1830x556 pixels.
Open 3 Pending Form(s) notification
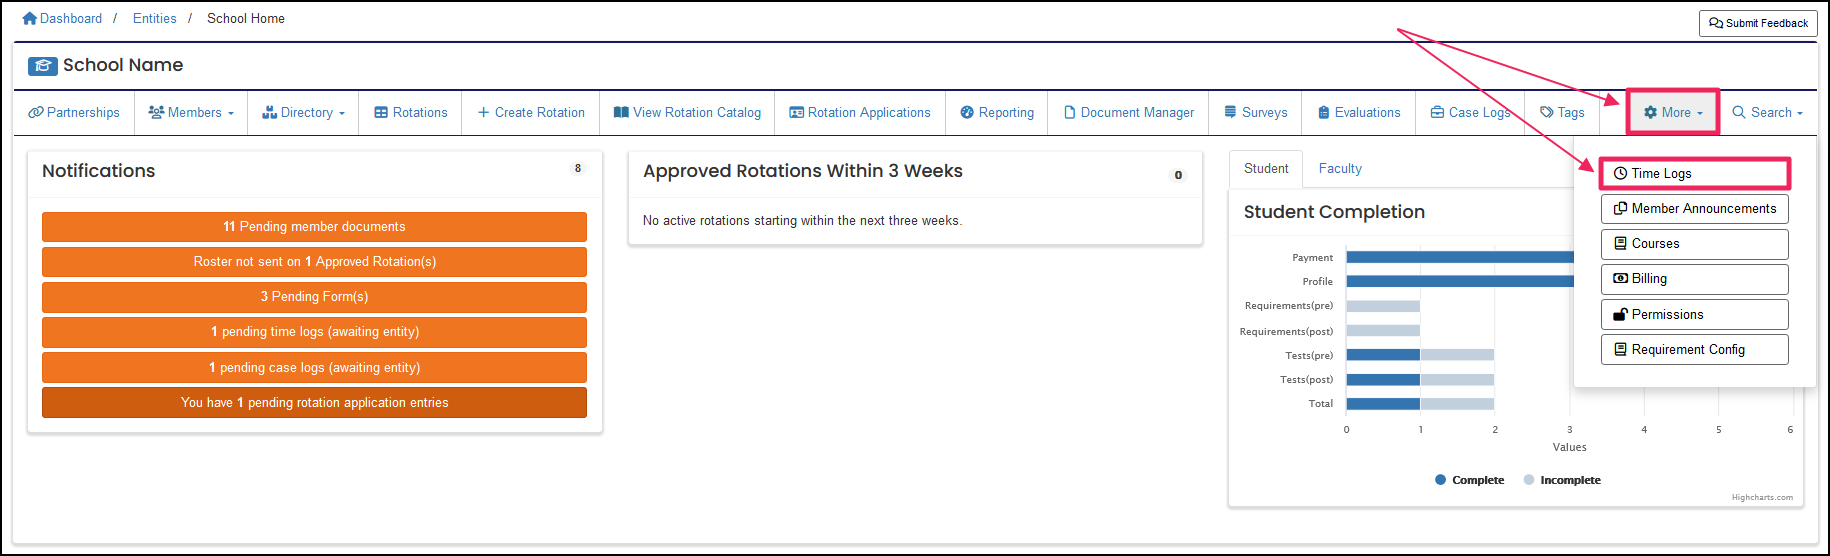[x=314, y=297]
